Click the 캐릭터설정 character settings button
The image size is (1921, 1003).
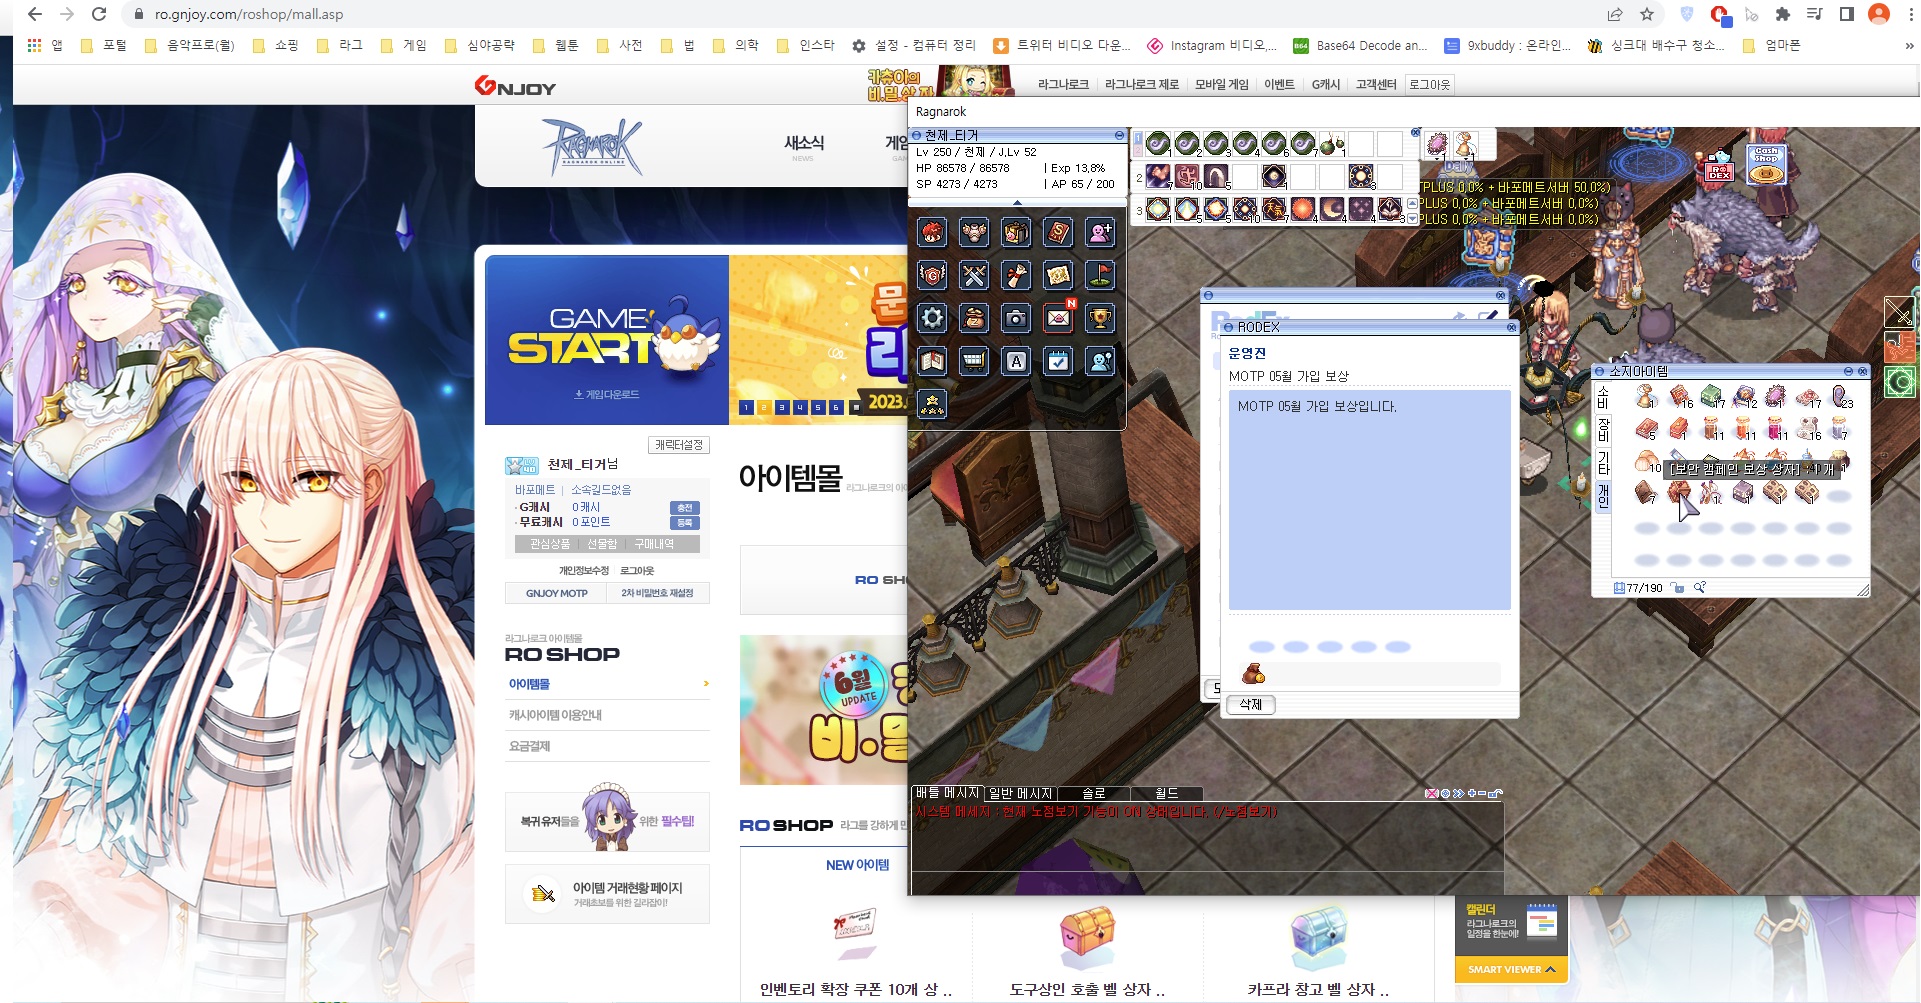point(678,445)
